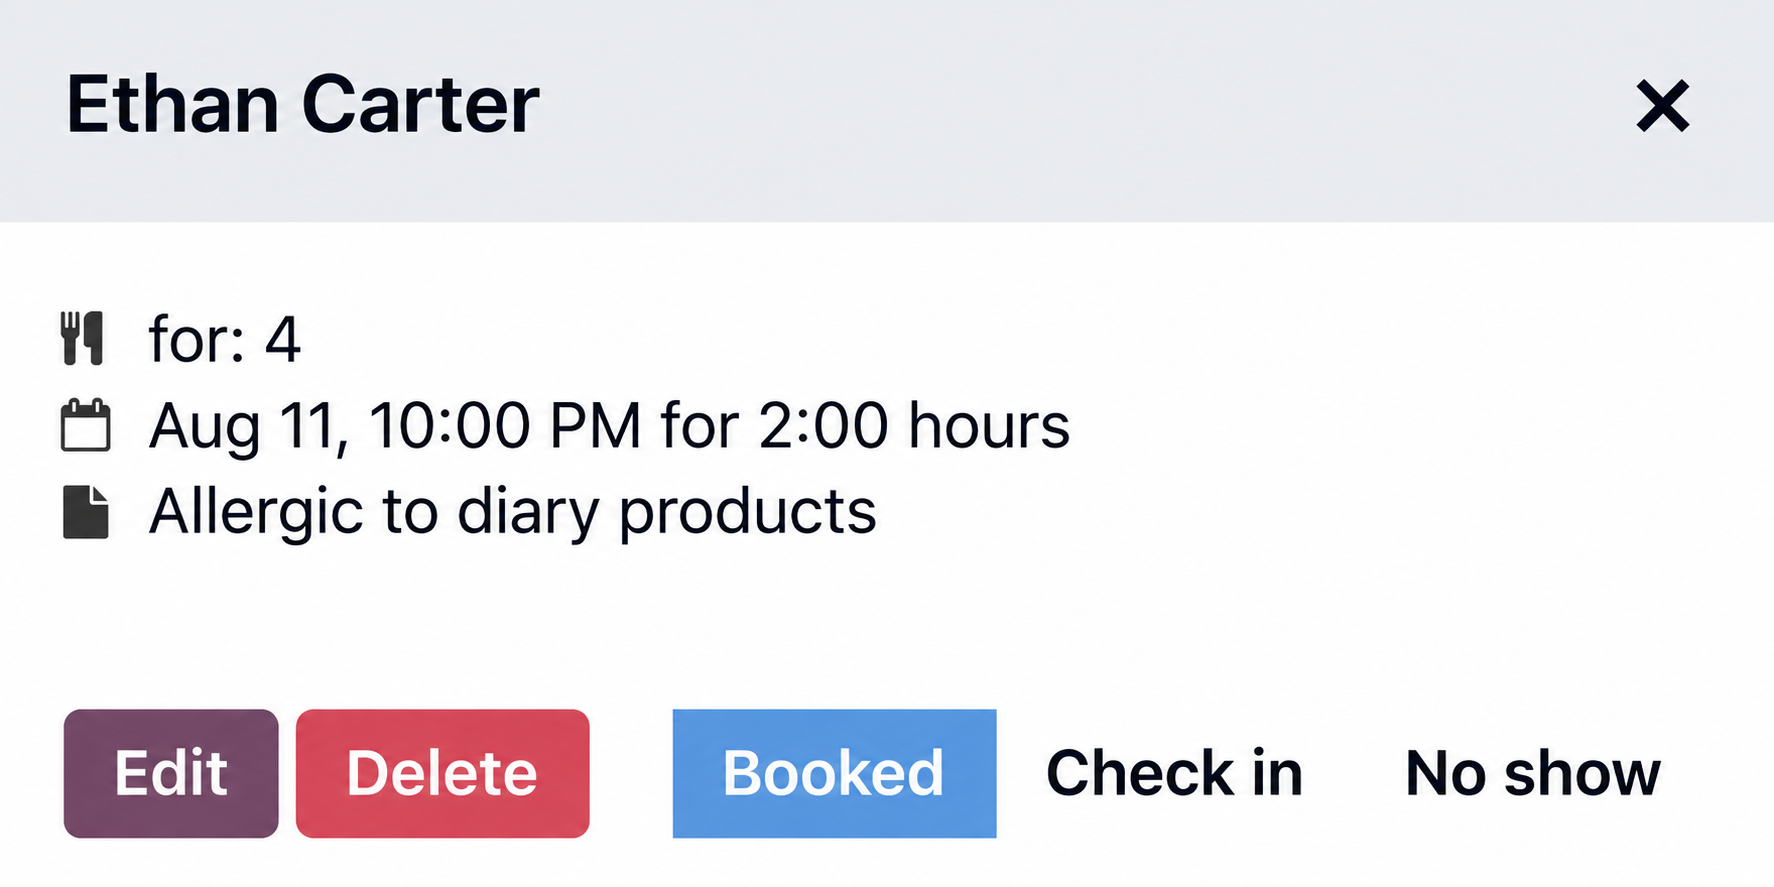Screen dimensions: 1774x887
Task: Click the Ethan Carter name heading
Action: (x=302, y=104)
